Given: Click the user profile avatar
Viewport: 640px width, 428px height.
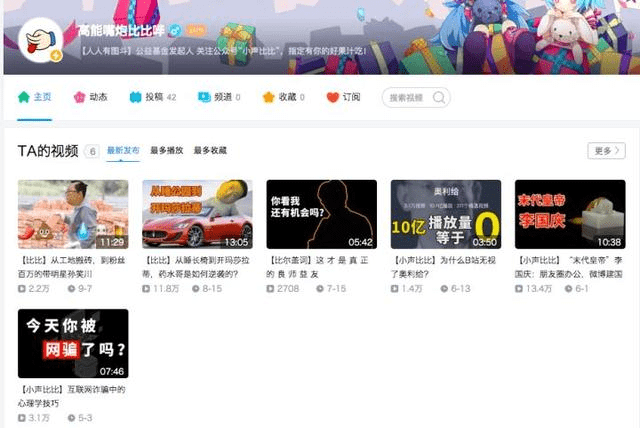Looking at the screenshot, I should pyautogui.click(x=40, y=39).
